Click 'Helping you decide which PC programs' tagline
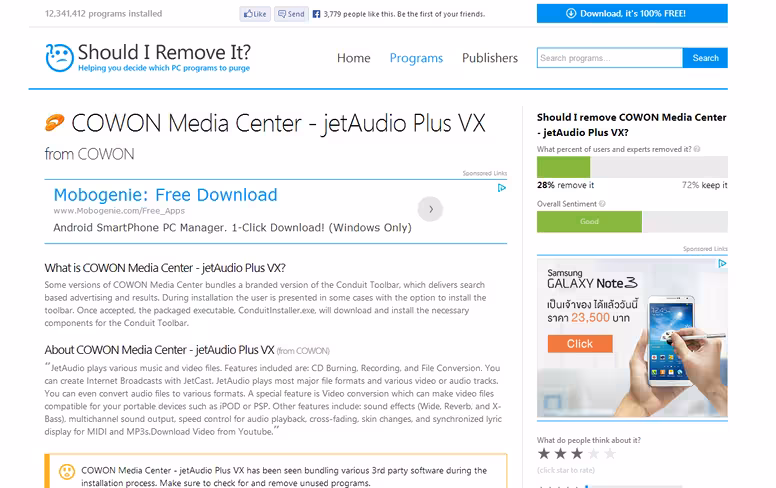The height and width of the screenshot is (488, 776). tap(164, 68)
